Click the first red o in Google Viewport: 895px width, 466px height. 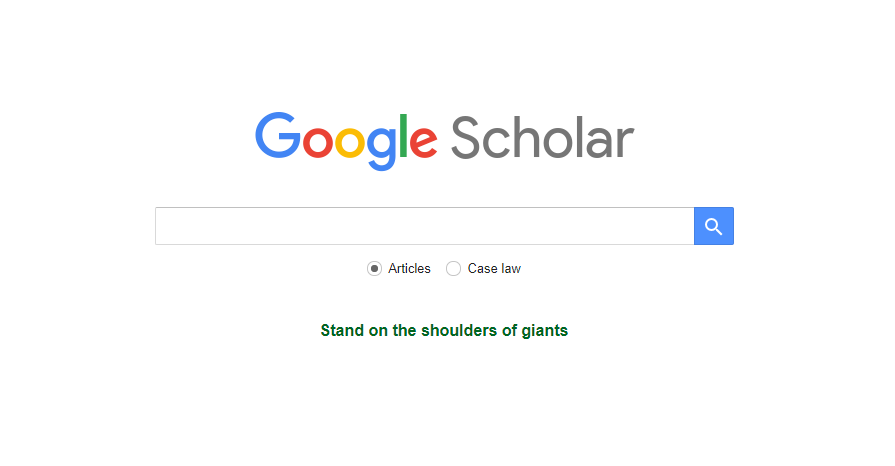point(317,142)
